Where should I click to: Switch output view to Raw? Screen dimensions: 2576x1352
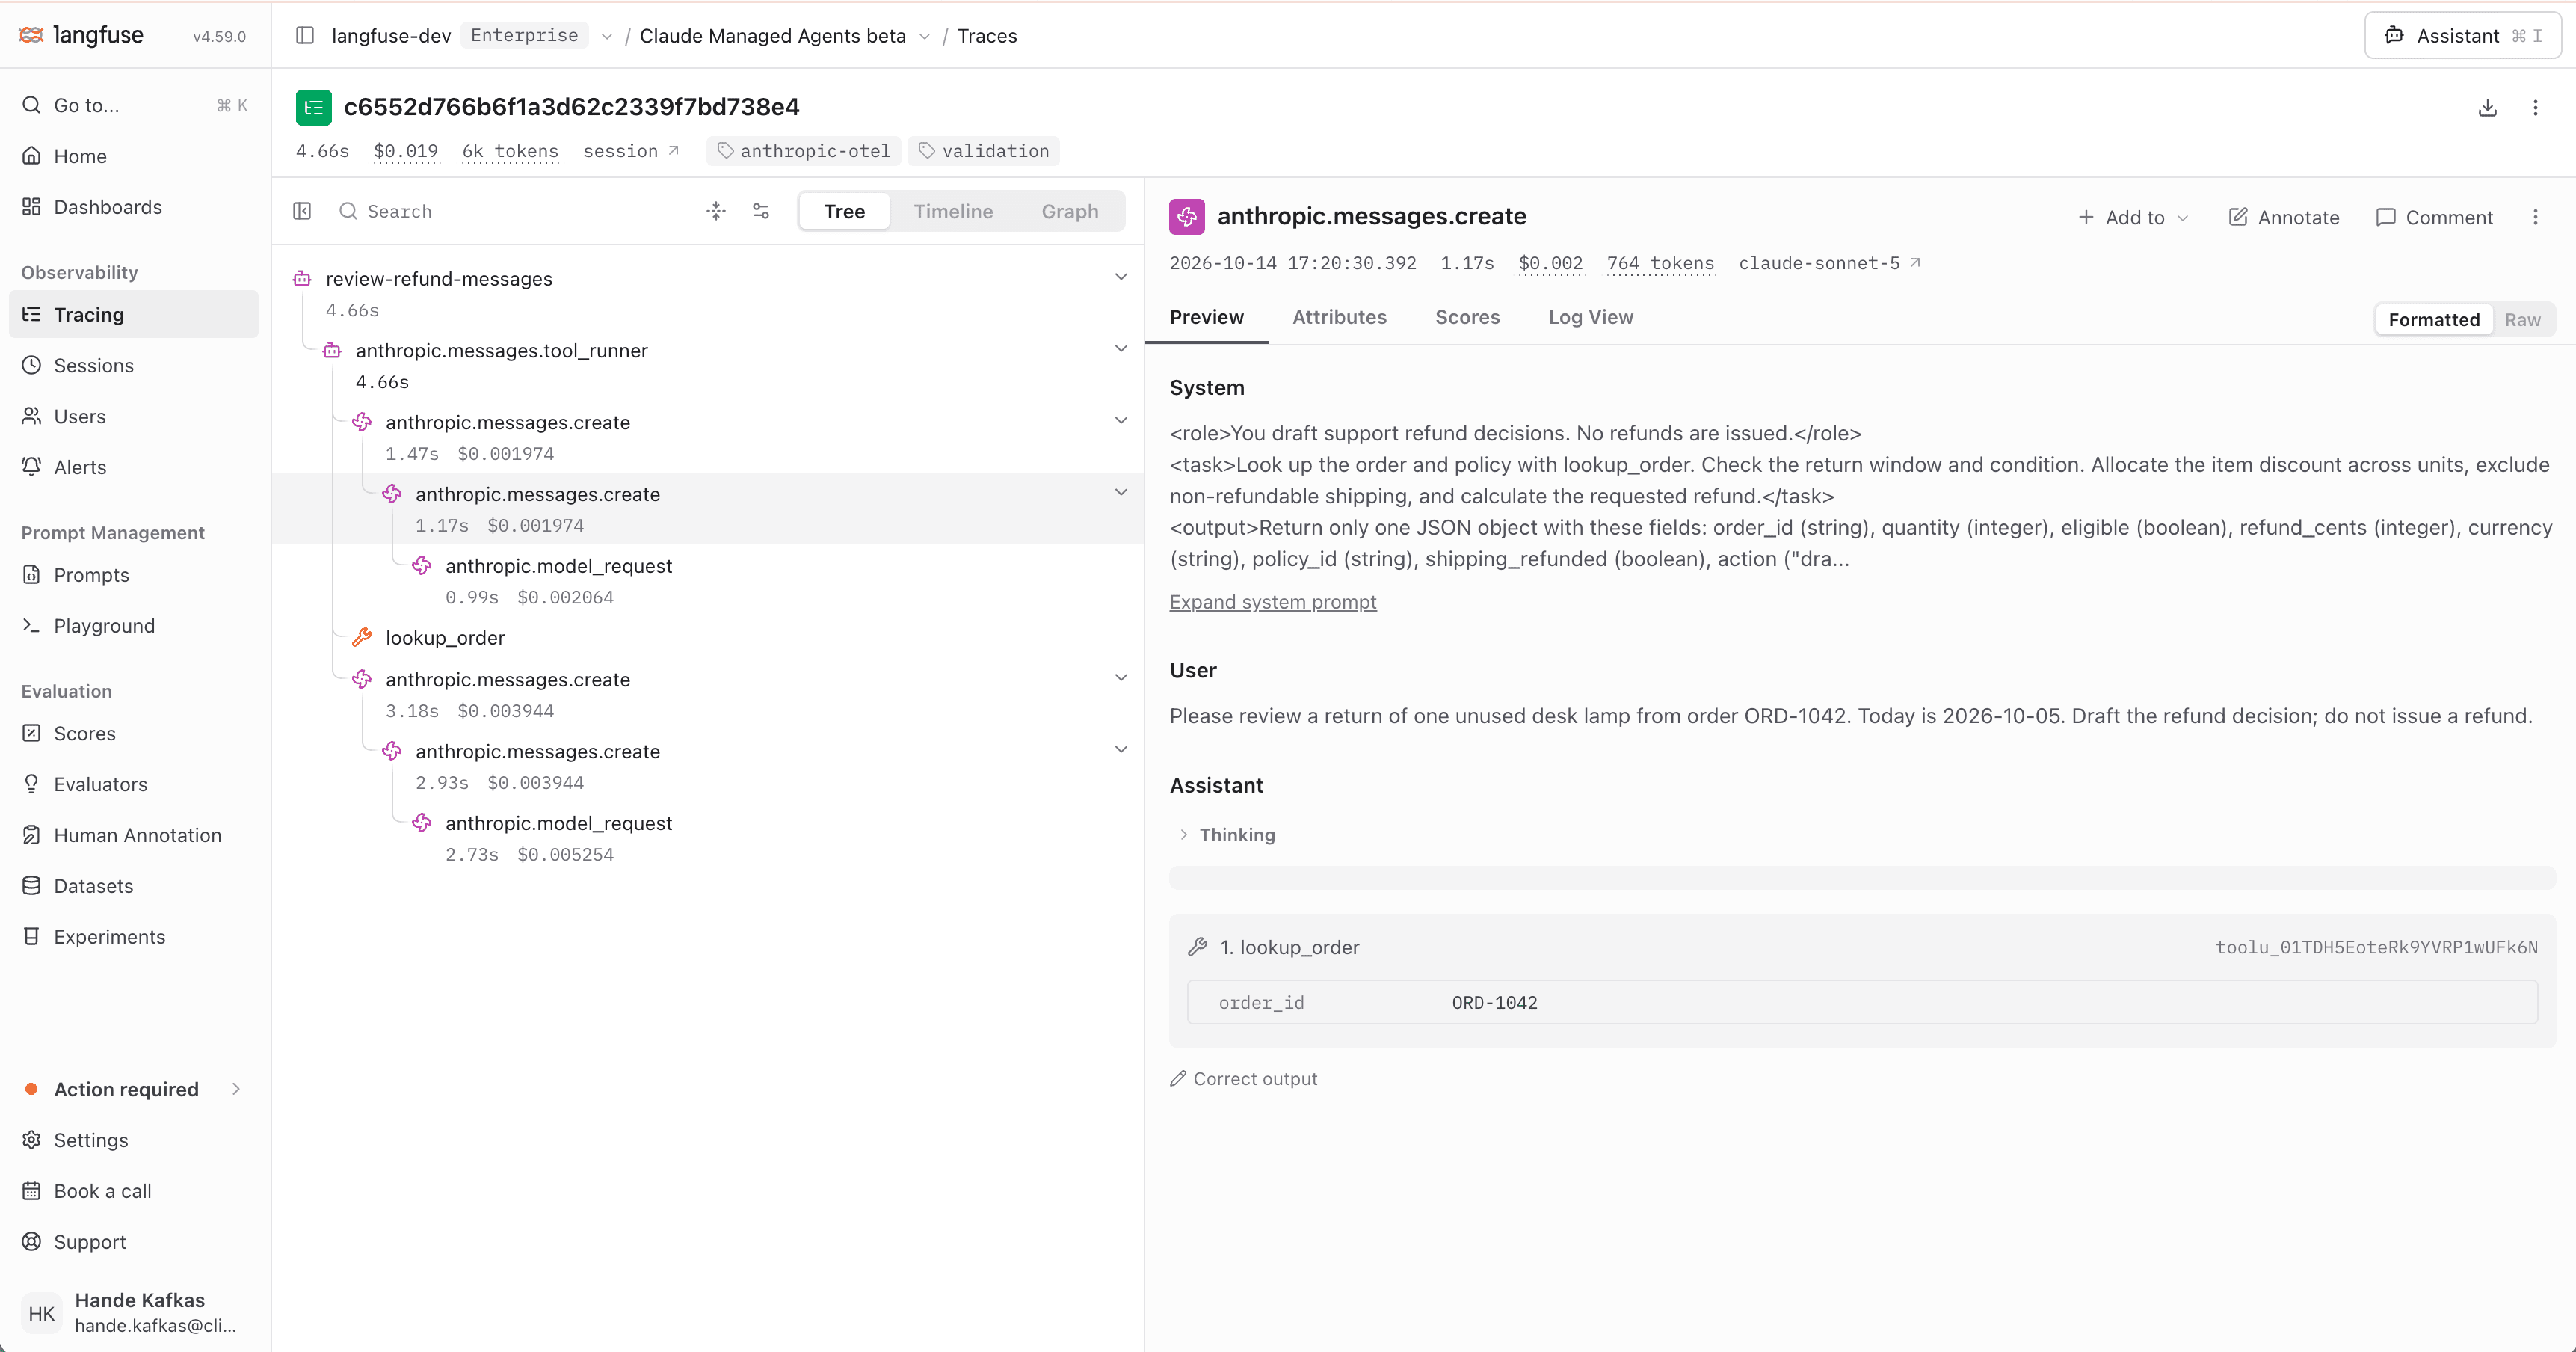[x=2522, y=320]
